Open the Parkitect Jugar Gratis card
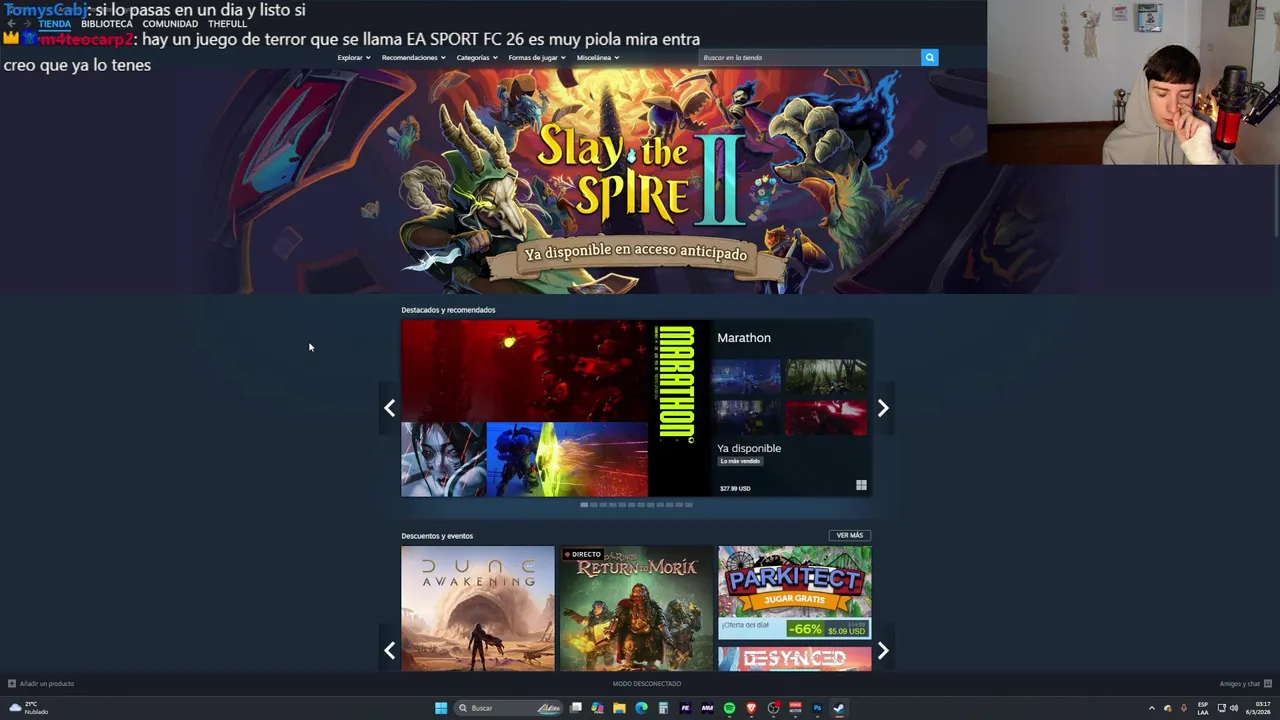Viewport: 1280px width, 720px height. [x=794, y=592]
